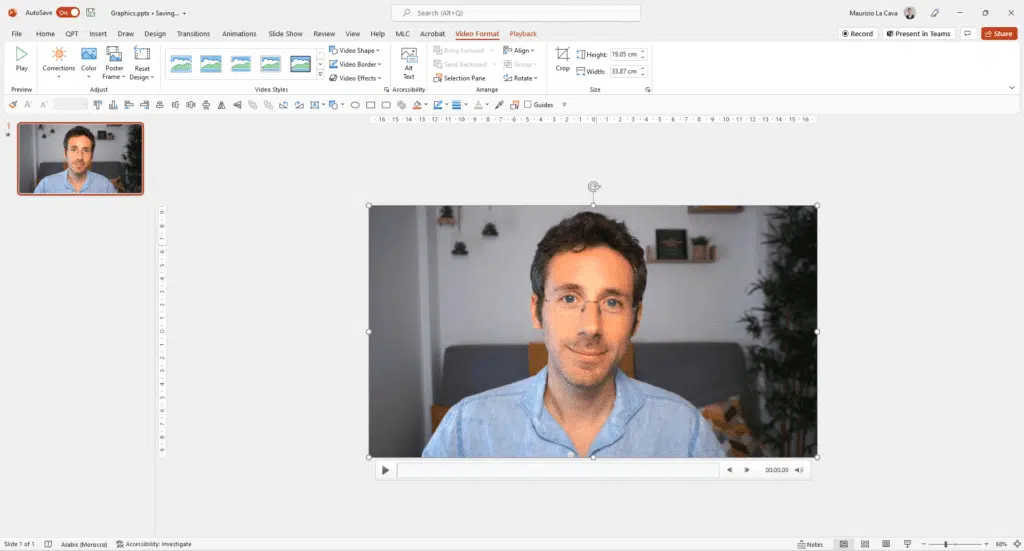Click the zoom slider in the status bar
The height and width of the screenshot is (551, 1024).
(946, 544)
